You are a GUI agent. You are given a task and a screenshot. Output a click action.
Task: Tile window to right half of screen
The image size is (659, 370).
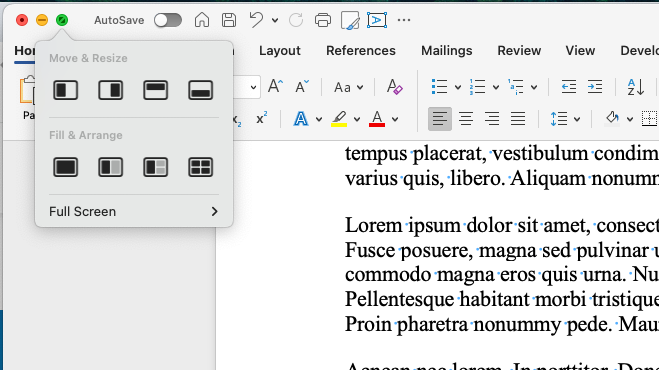111,90
